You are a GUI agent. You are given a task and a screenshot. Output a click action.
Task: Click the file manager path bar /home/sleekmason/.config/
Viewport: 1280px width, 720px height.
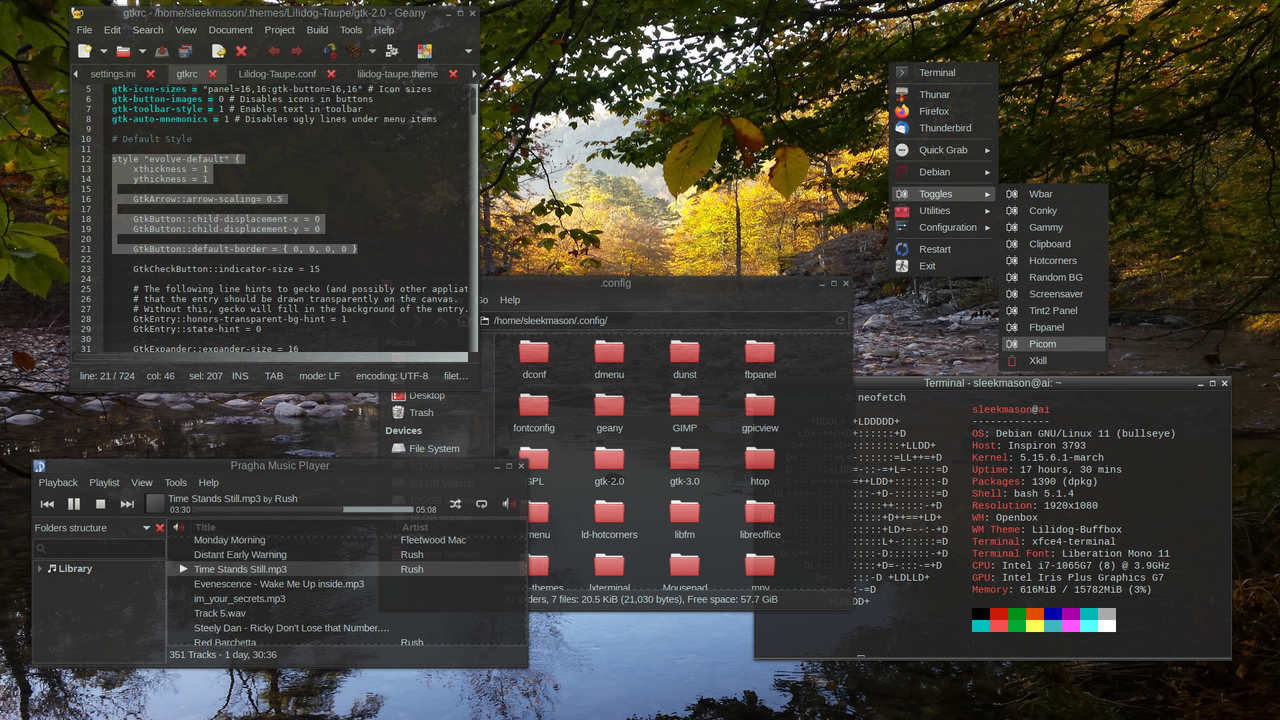click(663, 321)
